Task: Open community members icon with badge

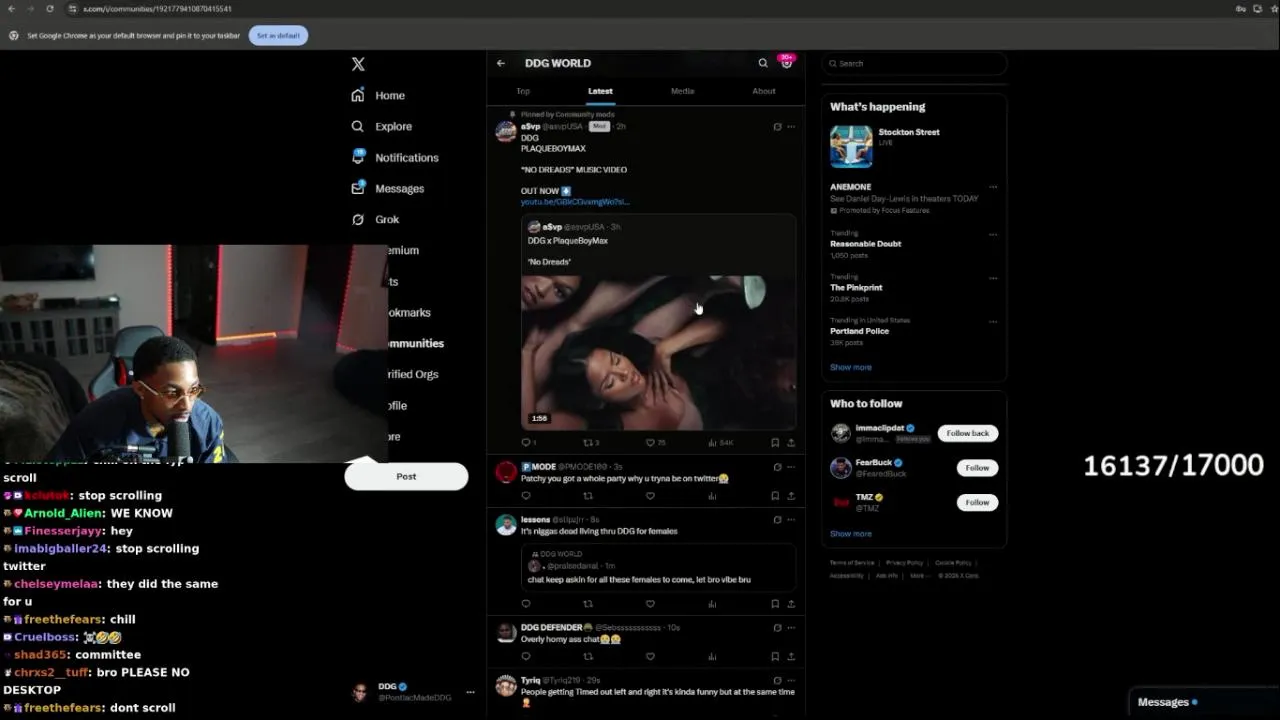Action: click(x=787, y=62)
